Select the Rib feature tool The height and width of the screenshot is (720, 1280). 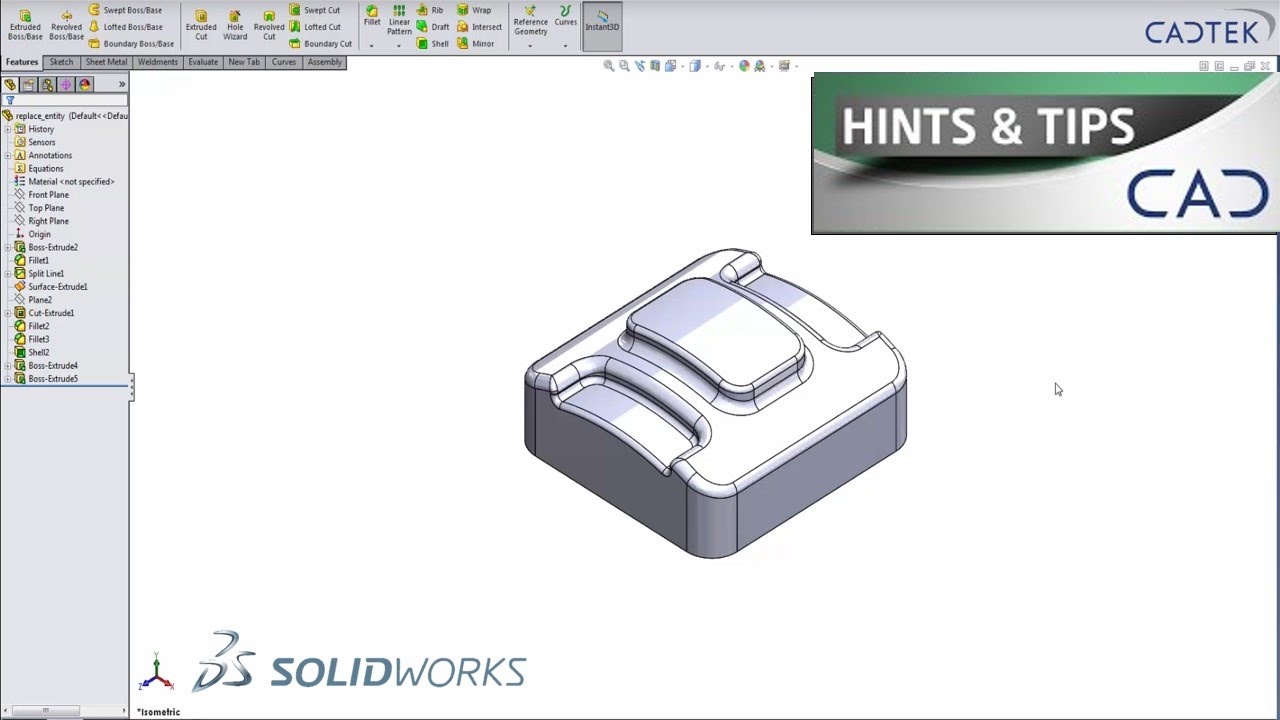(431, 10)
